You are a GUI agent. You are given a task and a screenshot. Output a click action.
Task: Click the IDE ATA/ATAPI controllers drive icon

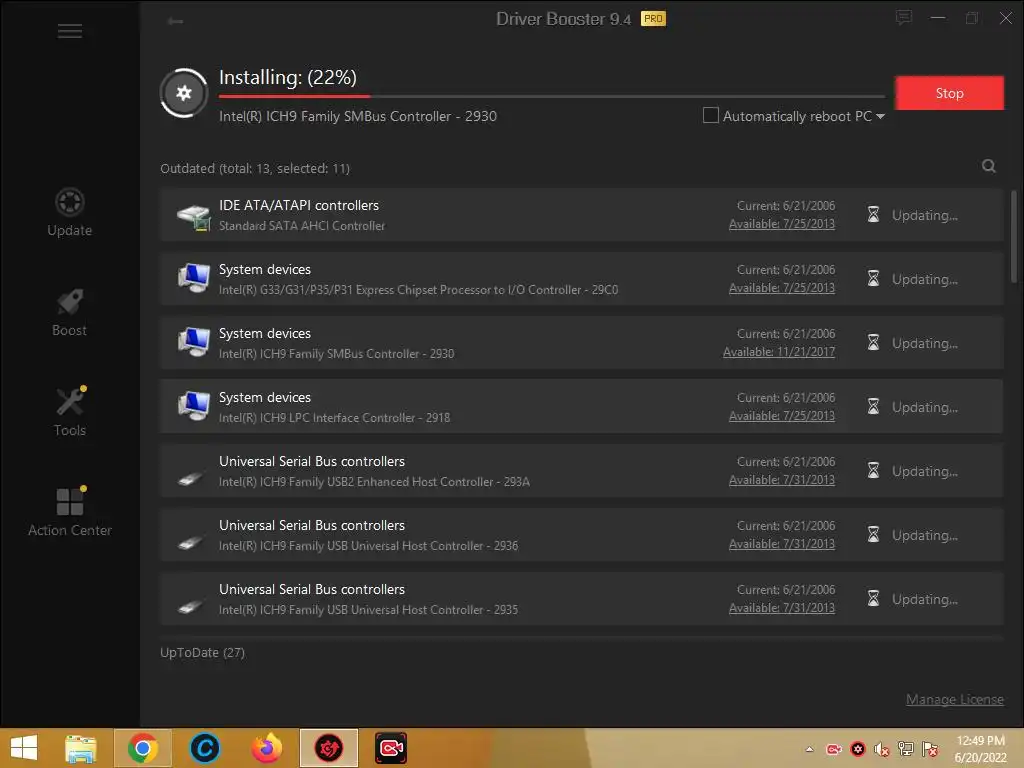(194, 217)
